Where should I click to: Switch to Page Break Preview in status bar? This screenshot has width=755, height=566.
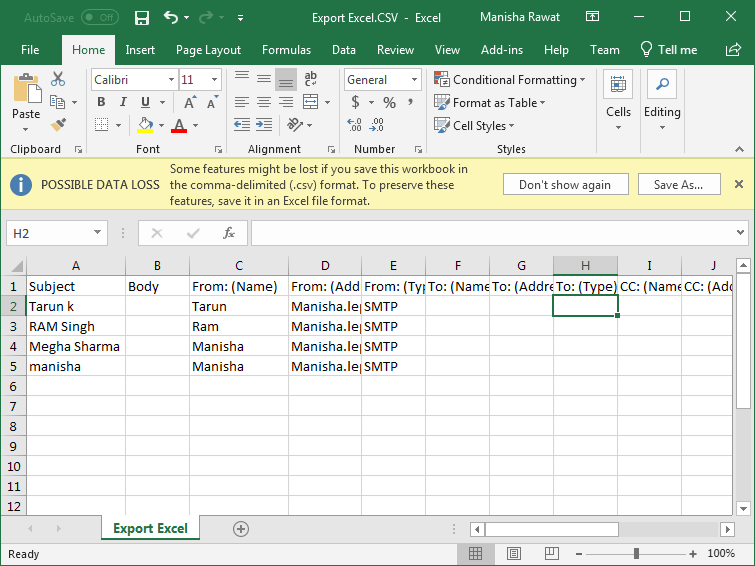pos(552,554)
